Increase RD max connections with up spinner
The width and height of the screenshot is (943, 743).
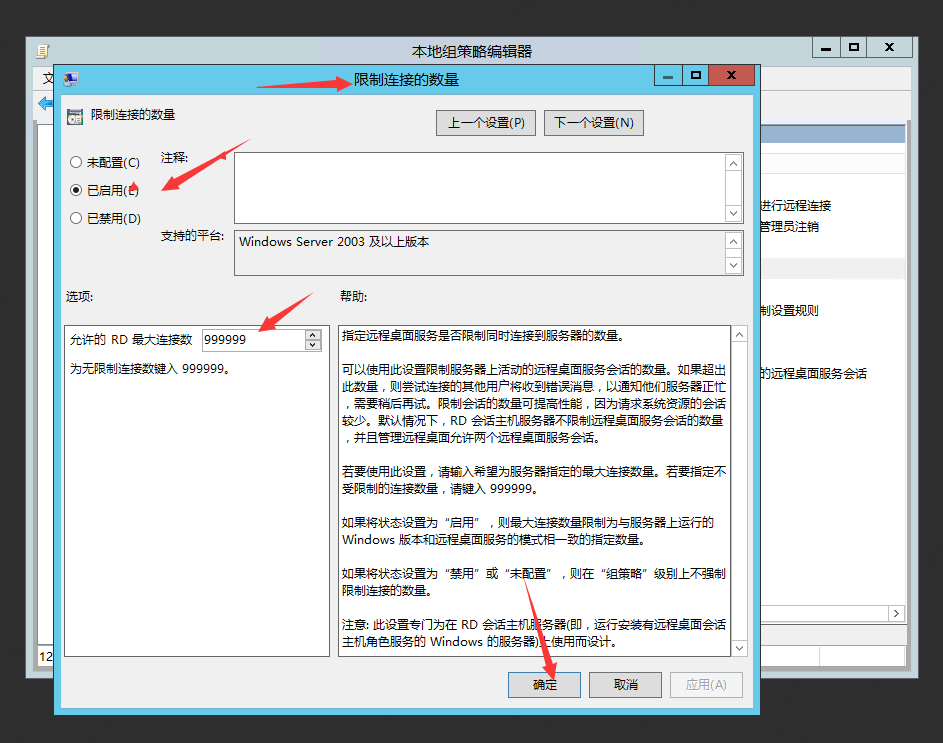[313, 335]
